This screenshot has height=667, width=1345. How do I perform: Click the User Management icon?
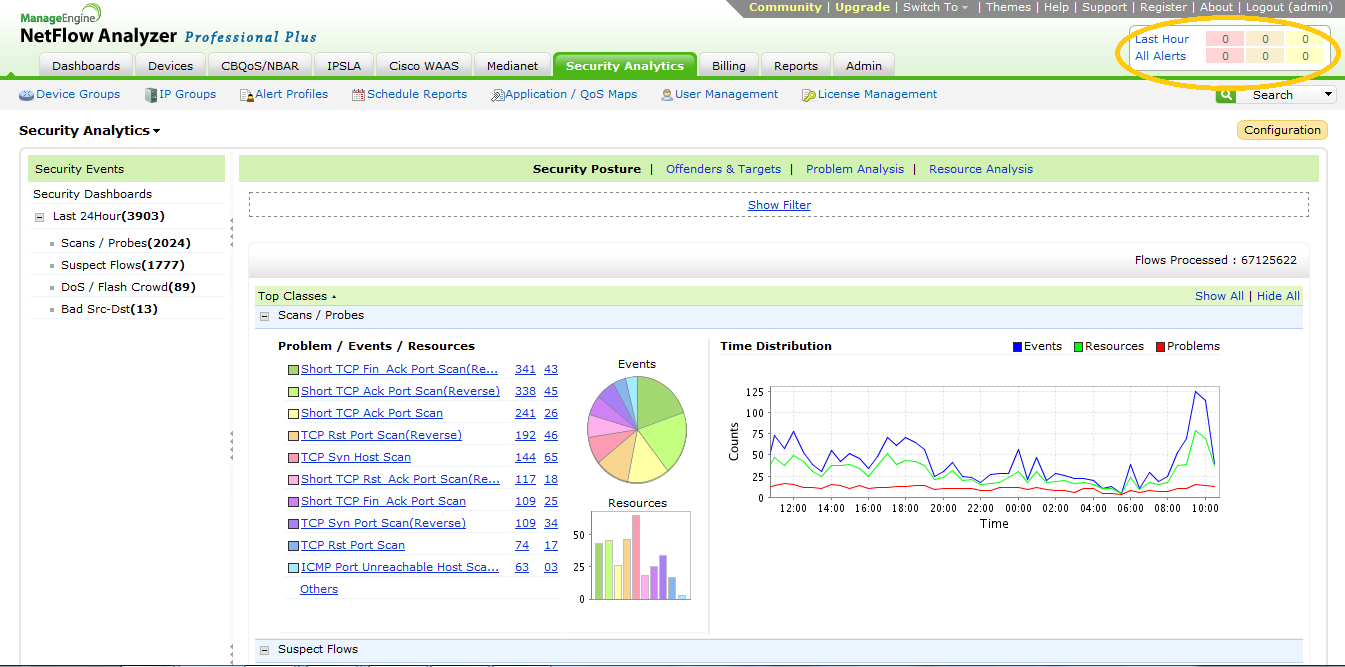point(667,95)
